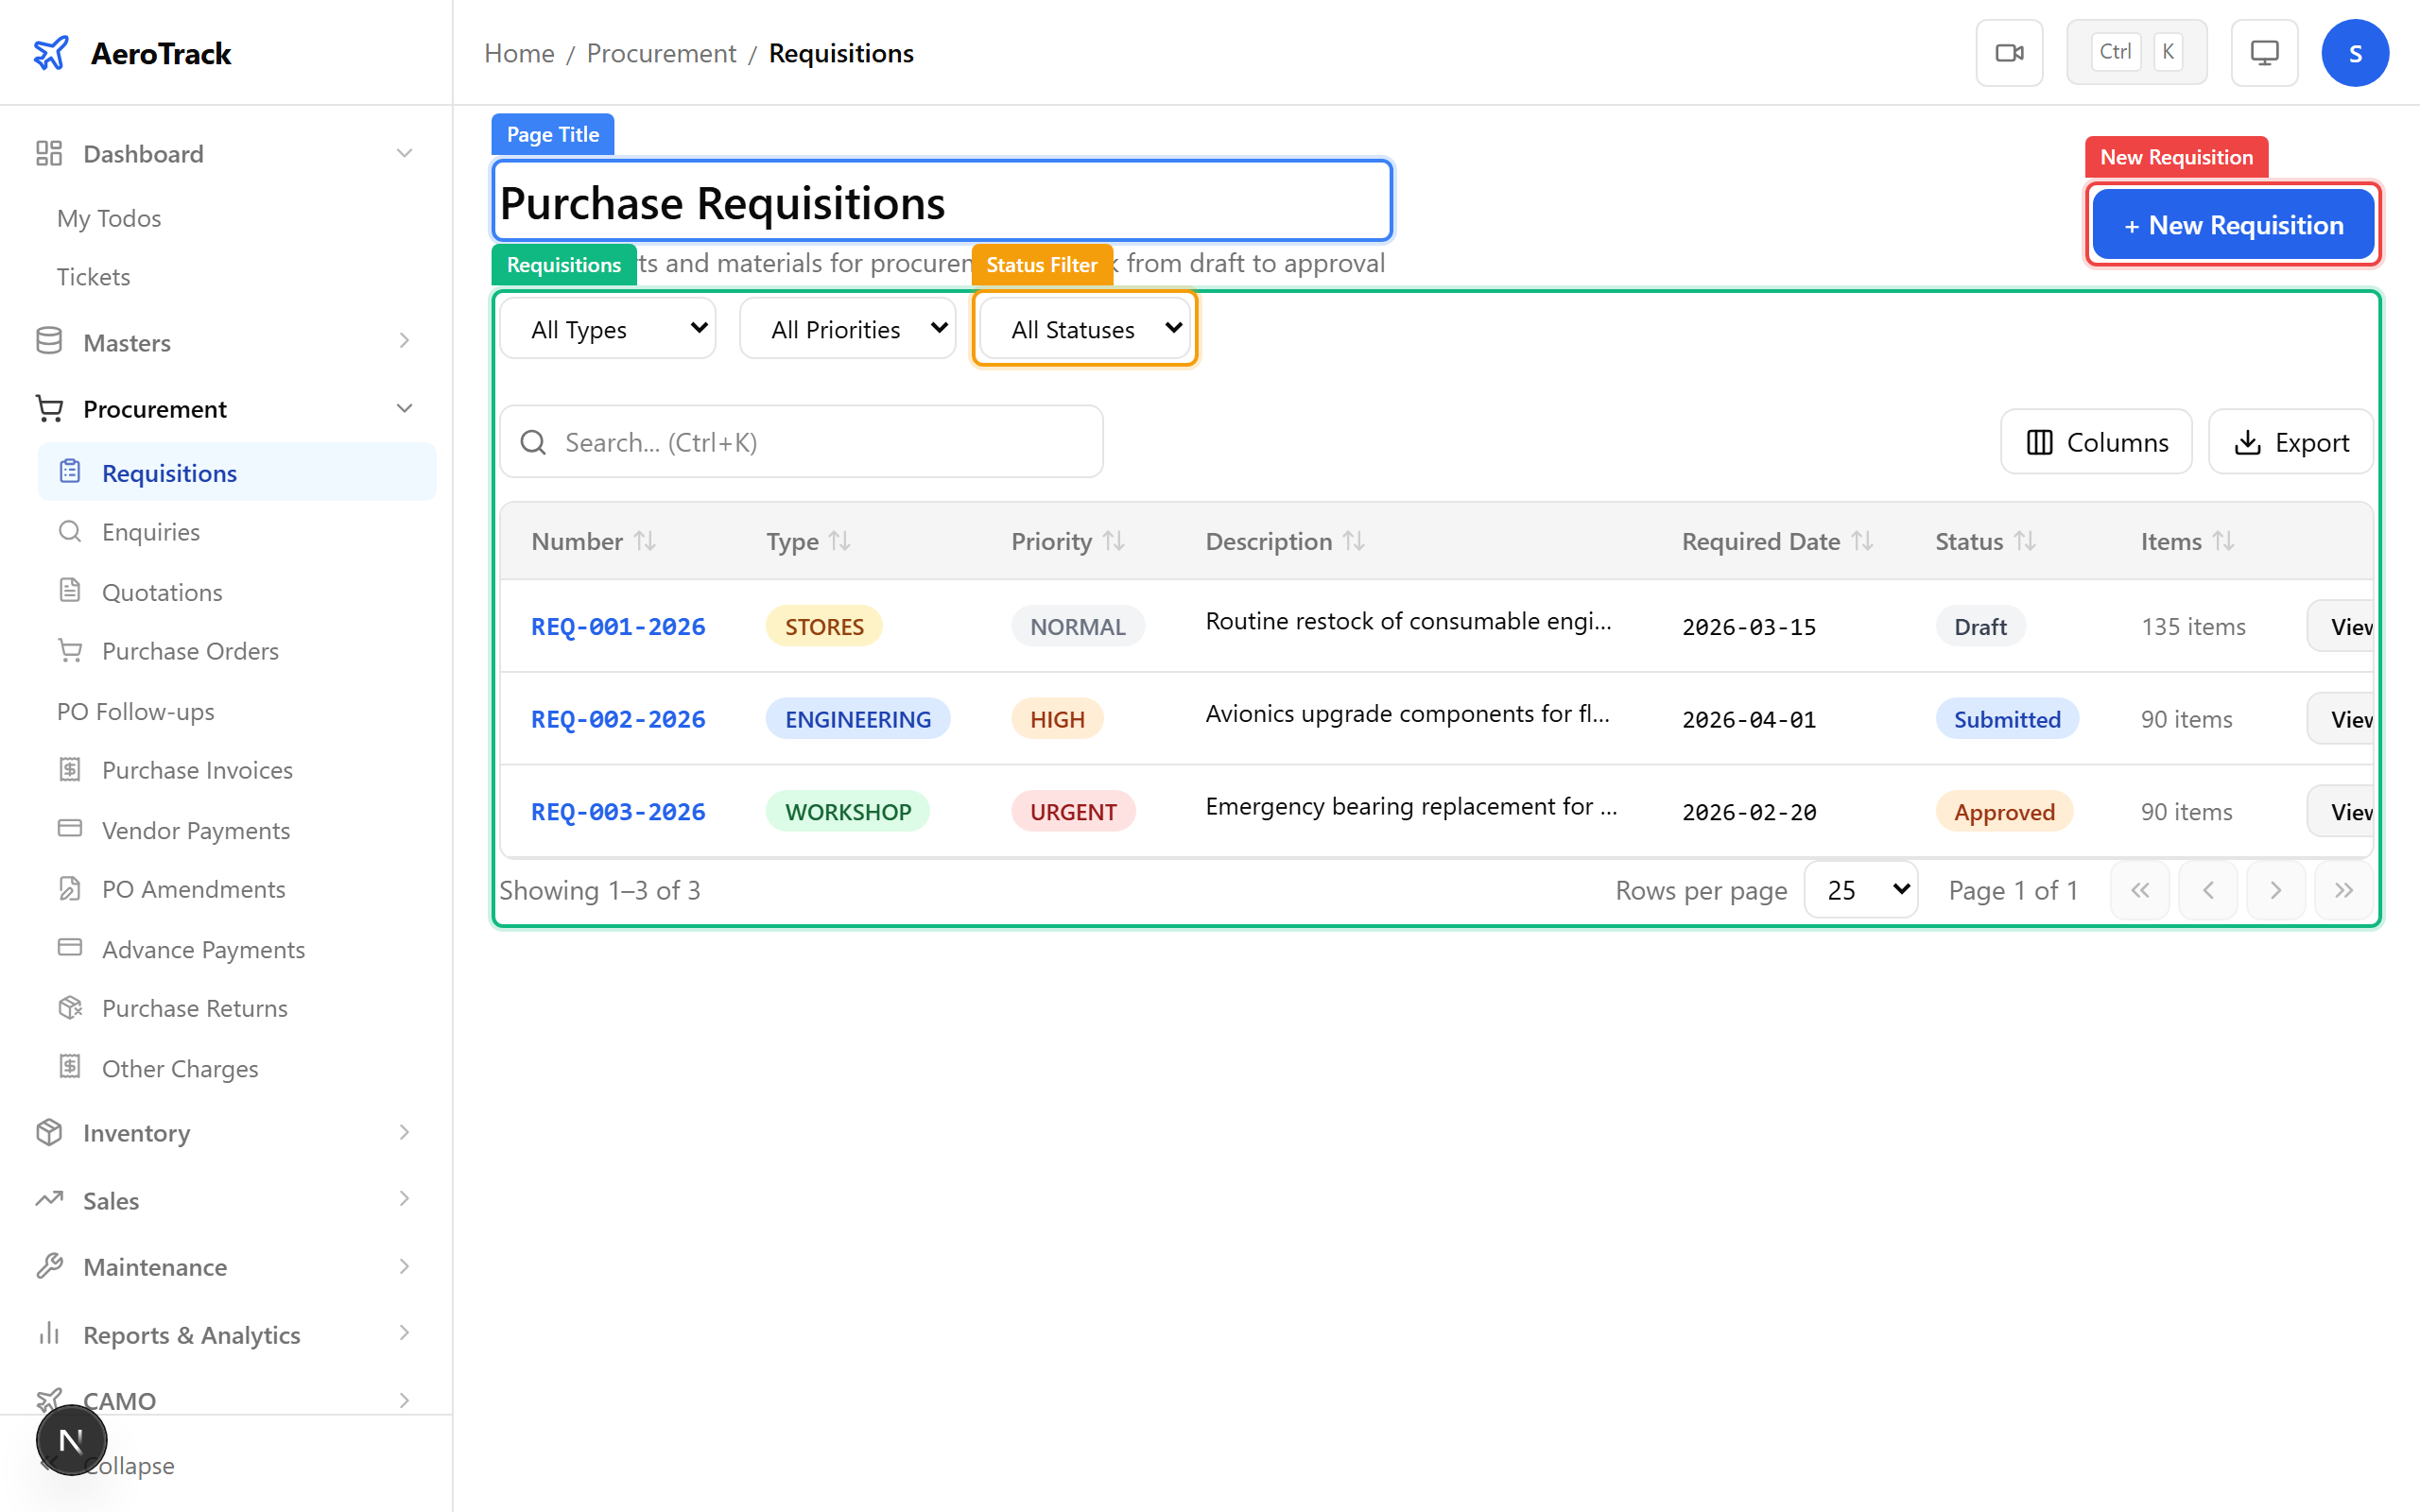Open the All Statuses dropdown

1083,328
